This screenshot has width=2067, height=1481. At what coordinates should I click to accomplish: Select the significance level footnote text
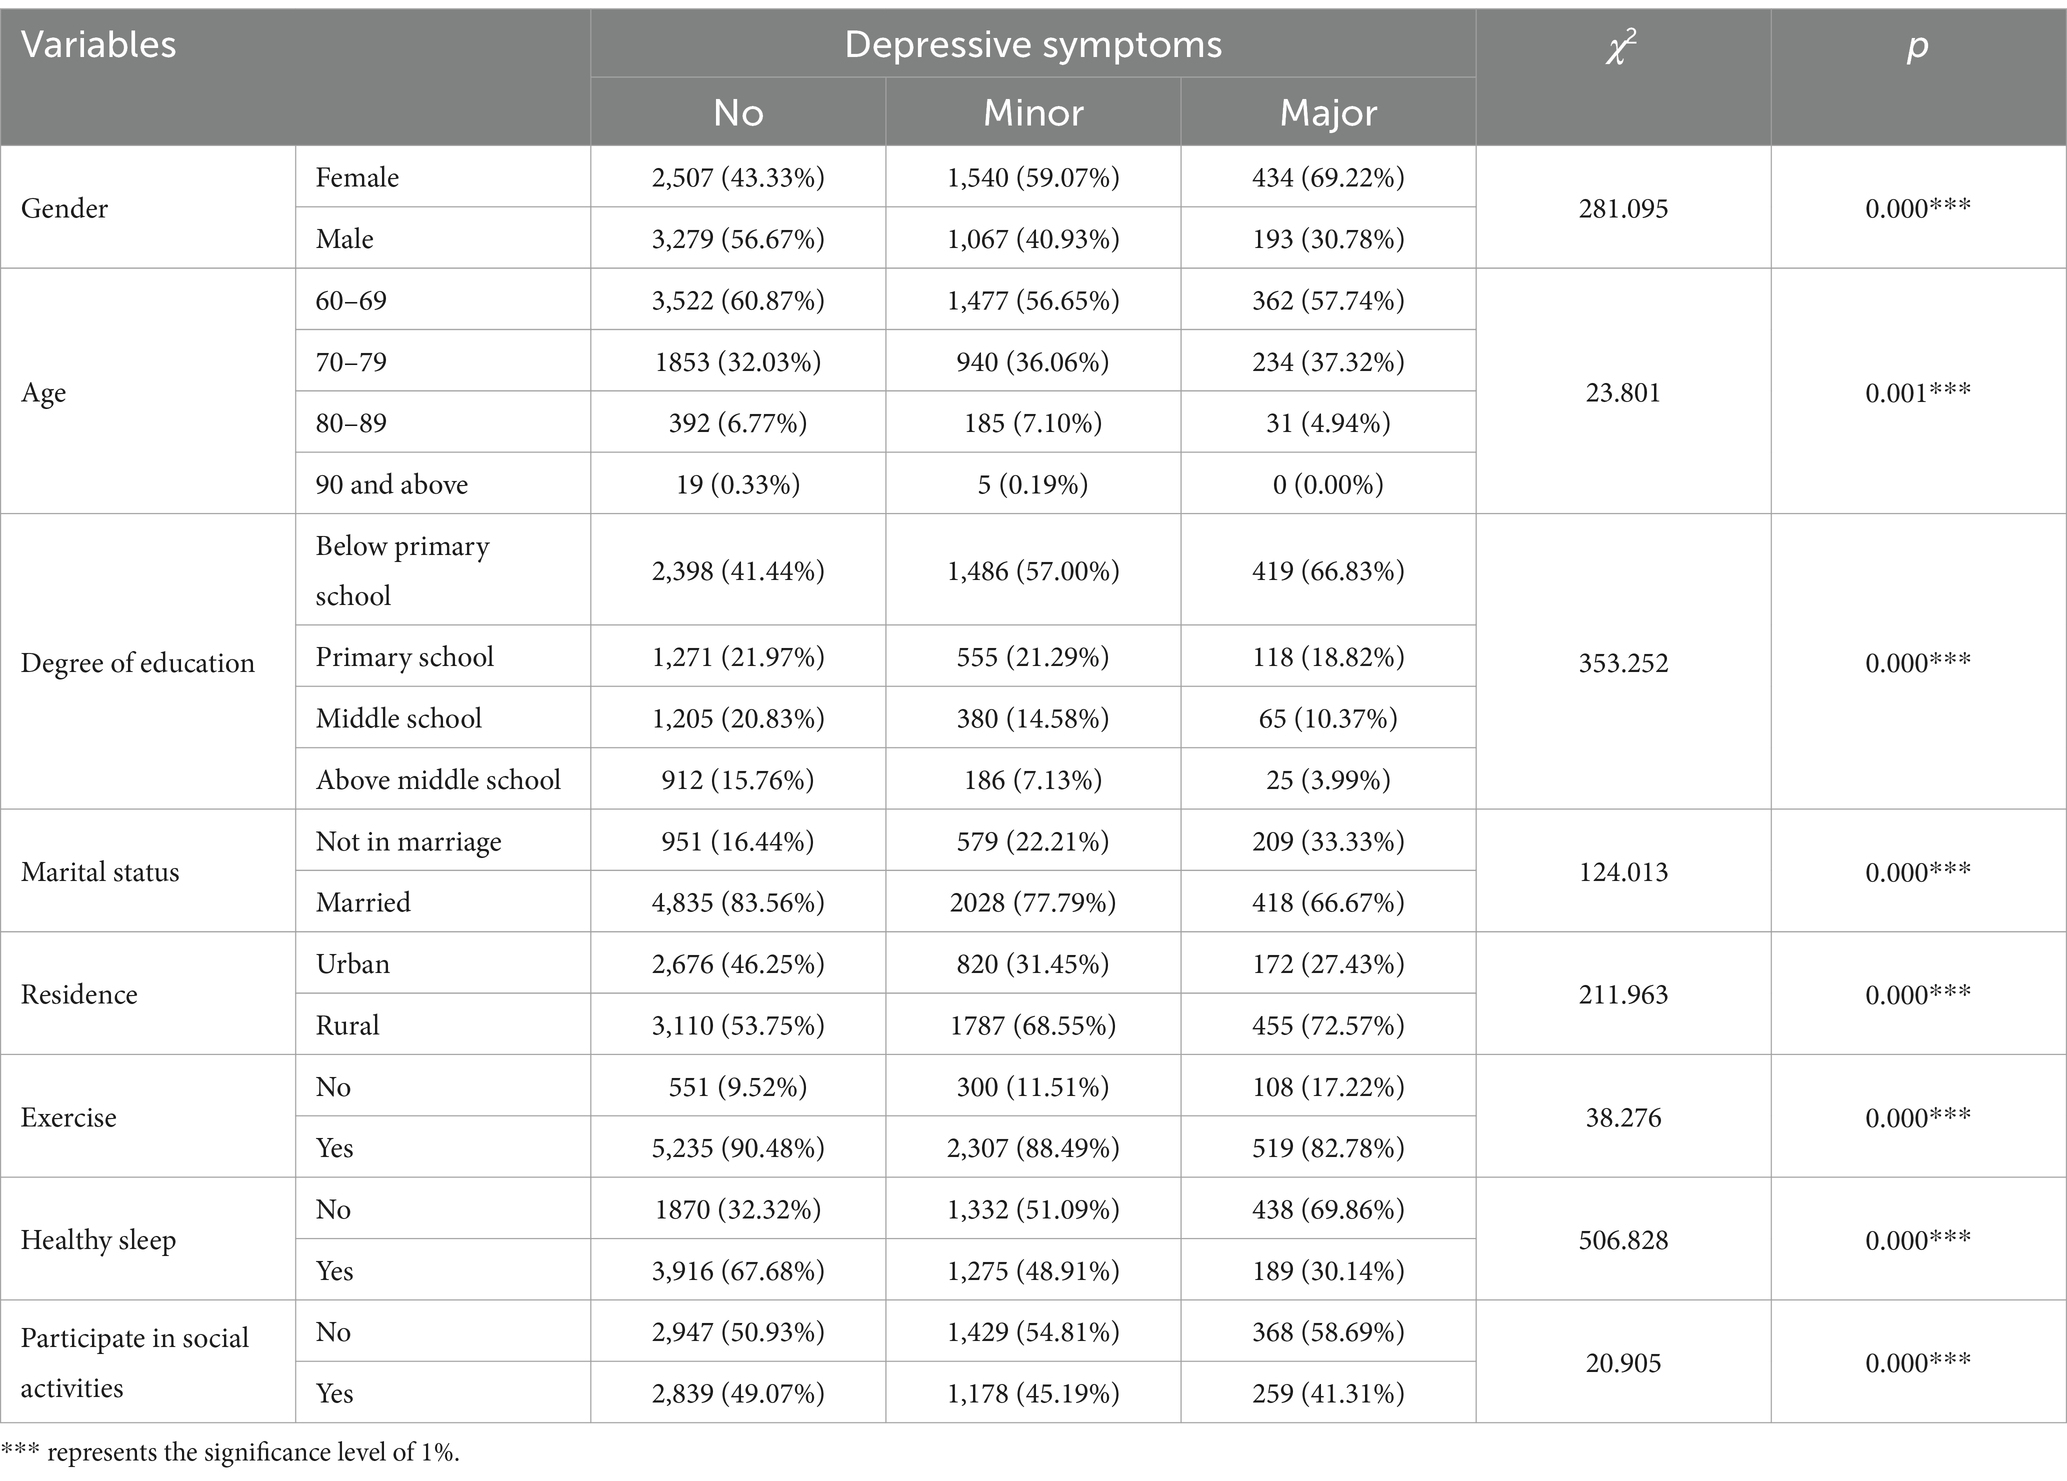pos(230,1453)
